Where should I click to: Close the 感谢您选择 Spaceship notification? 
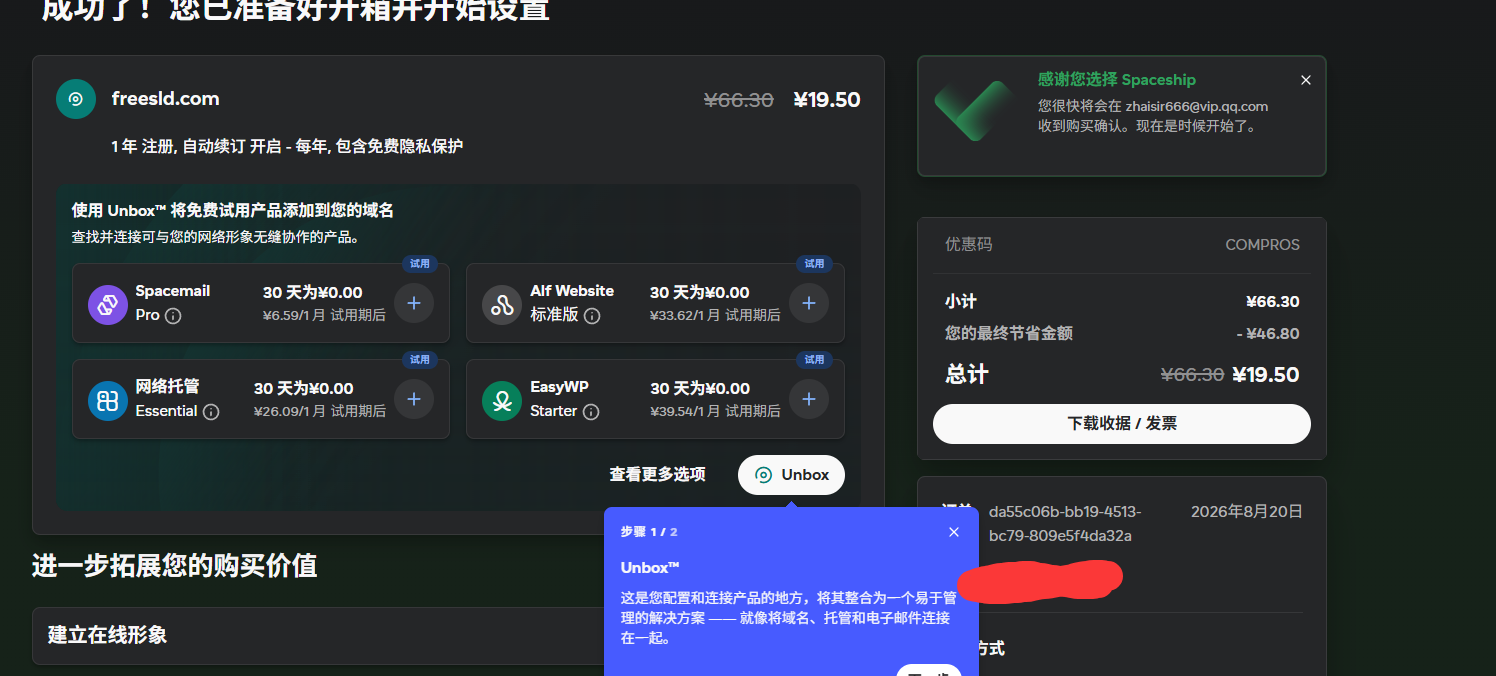[x=1306, y=80]
